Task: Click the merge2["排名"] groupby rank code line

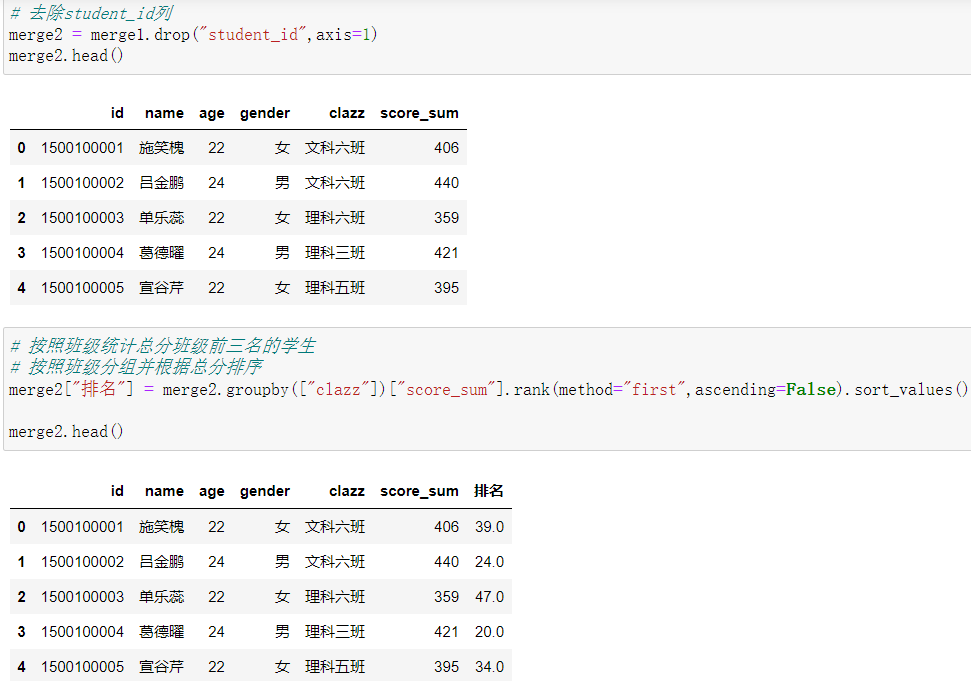Action: (x=489, y=389)
